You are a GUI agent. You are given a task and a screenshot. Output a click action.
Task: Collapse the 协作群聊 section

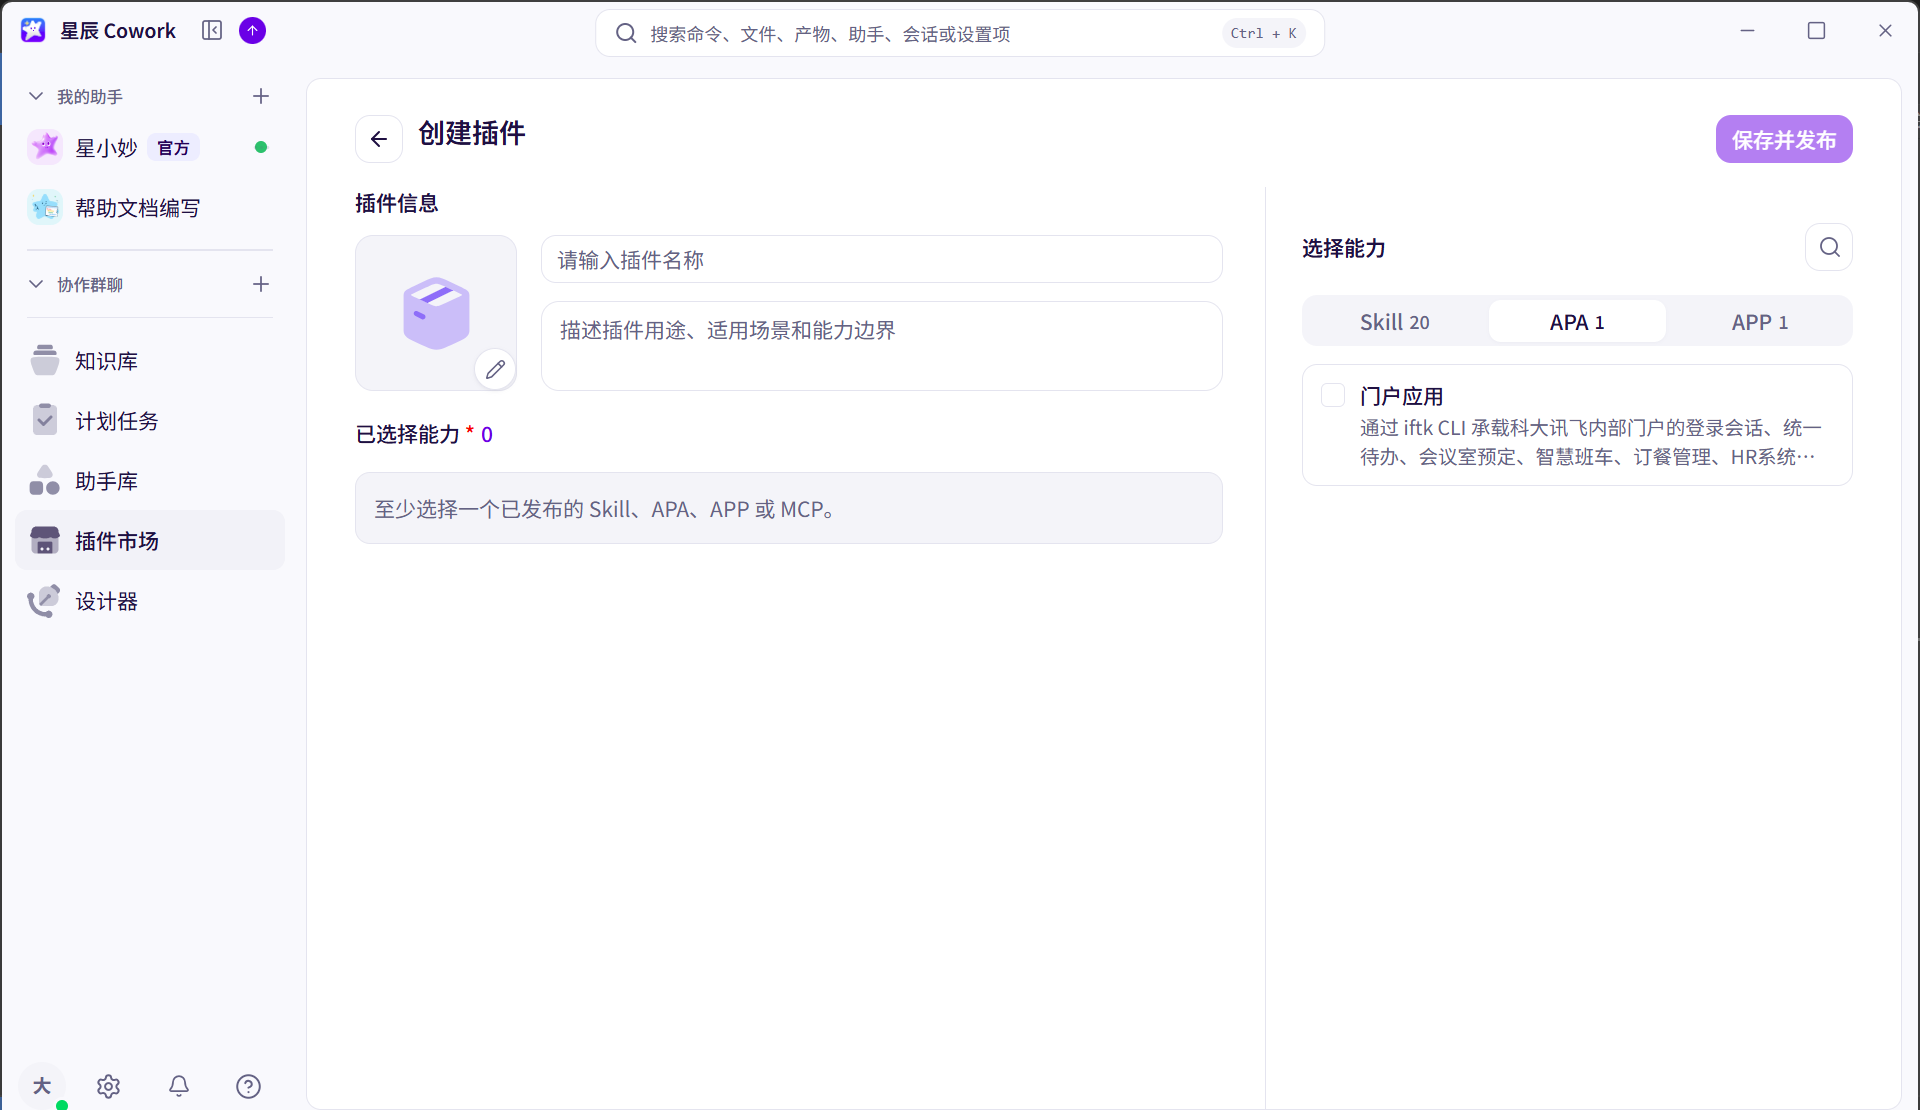coord(36,284)
